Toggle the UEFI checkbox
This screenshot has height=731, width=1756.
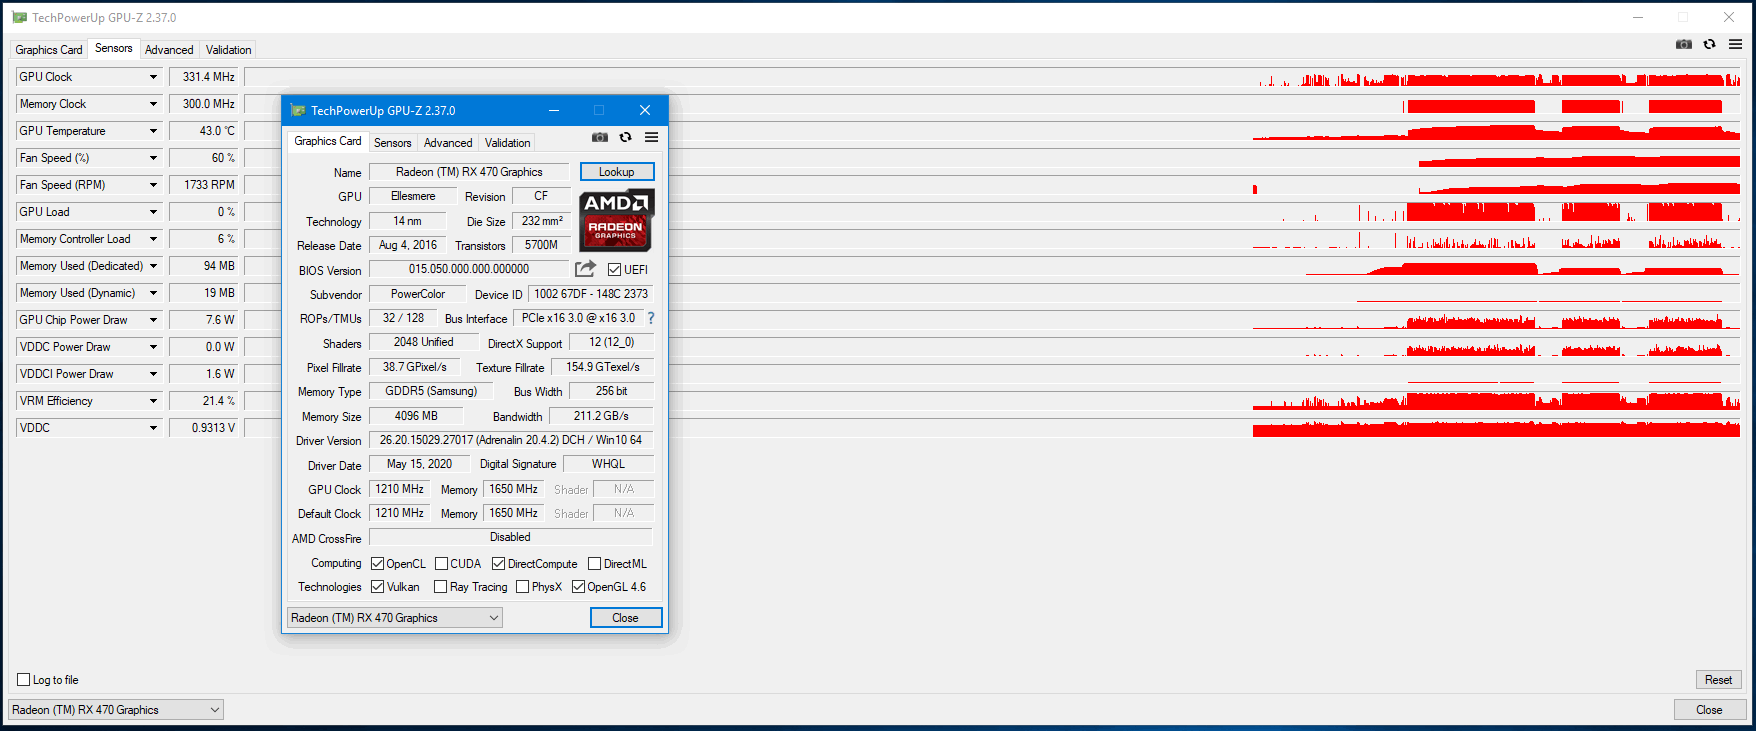(614, 270)
